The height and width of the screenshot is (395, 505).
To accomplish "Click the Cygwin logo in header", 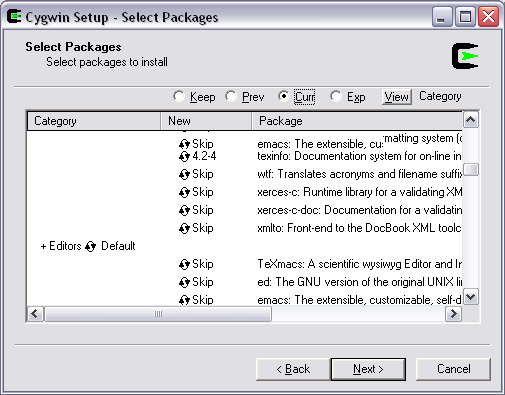I will (465, 56).
